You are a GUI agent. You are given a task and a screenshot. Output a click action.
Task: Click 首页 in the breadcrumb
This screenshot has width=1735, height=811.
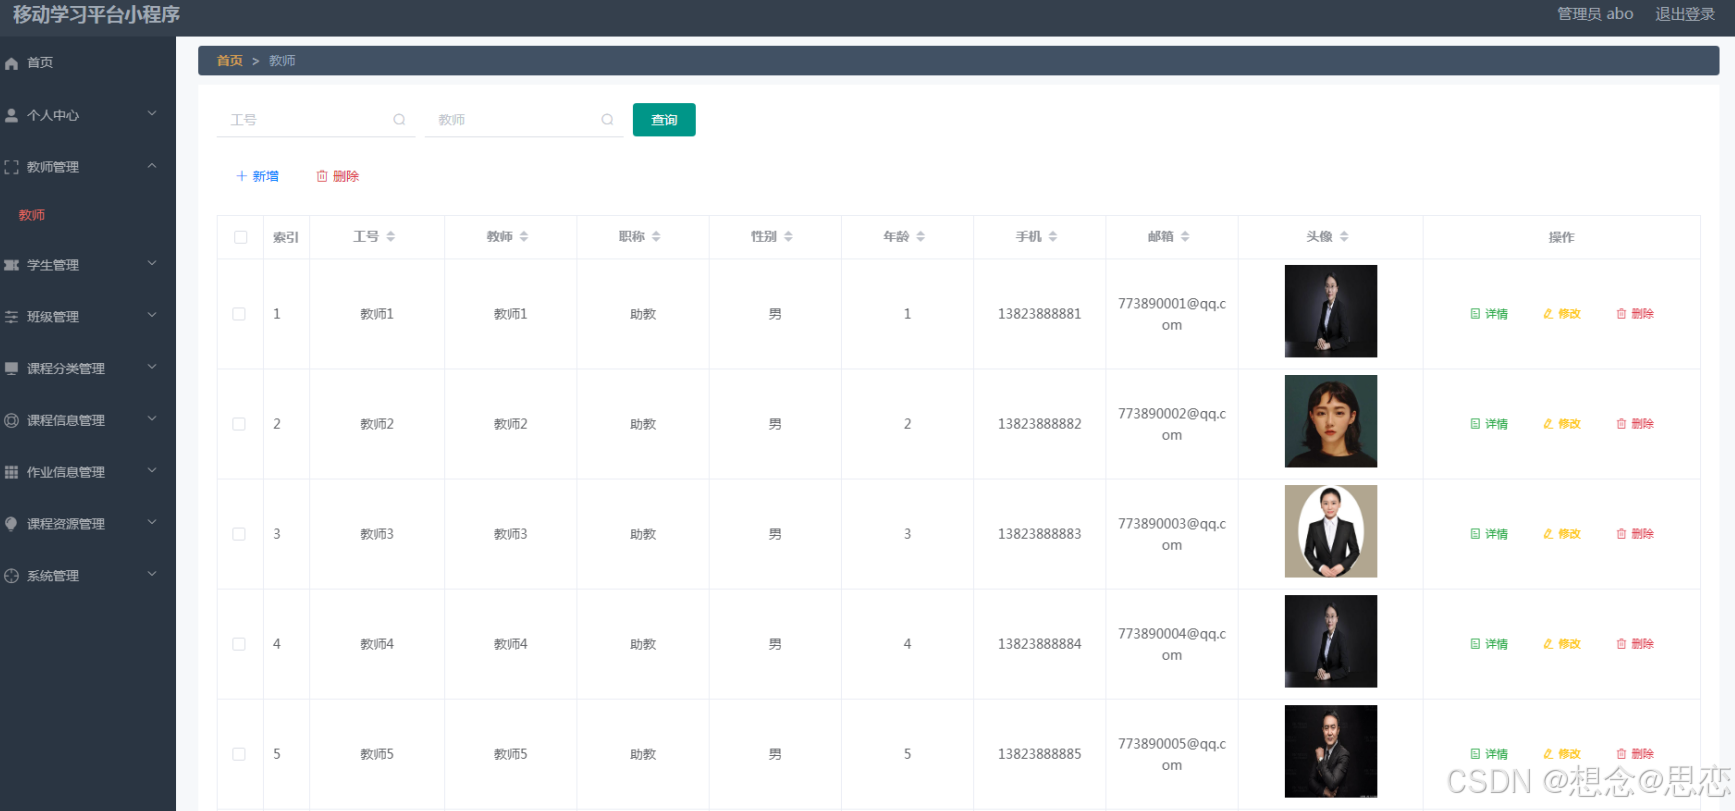click(x=230, y=61)
